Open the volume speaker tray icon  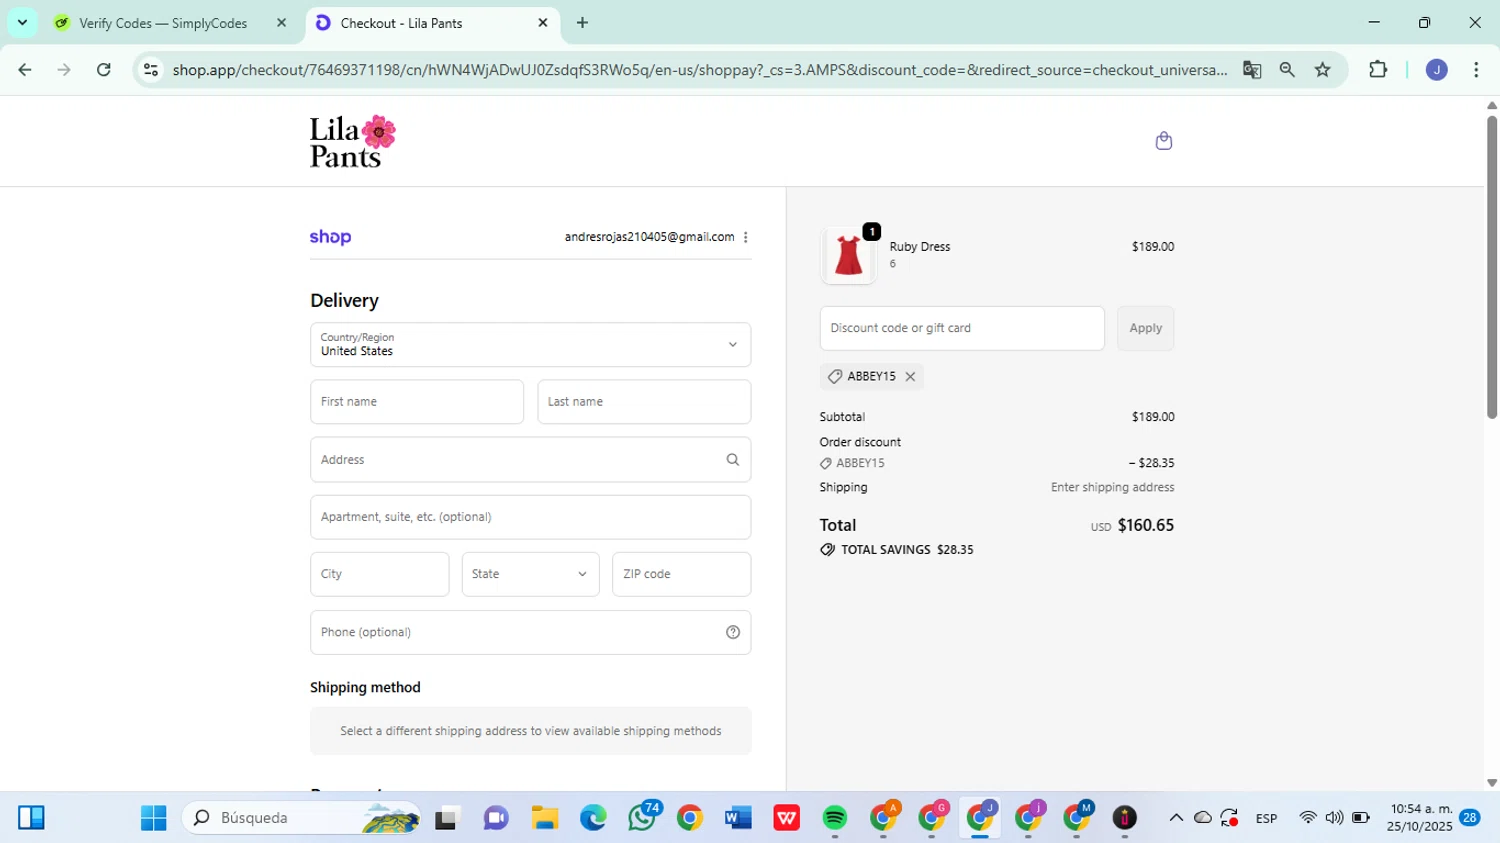point(1334,818)
